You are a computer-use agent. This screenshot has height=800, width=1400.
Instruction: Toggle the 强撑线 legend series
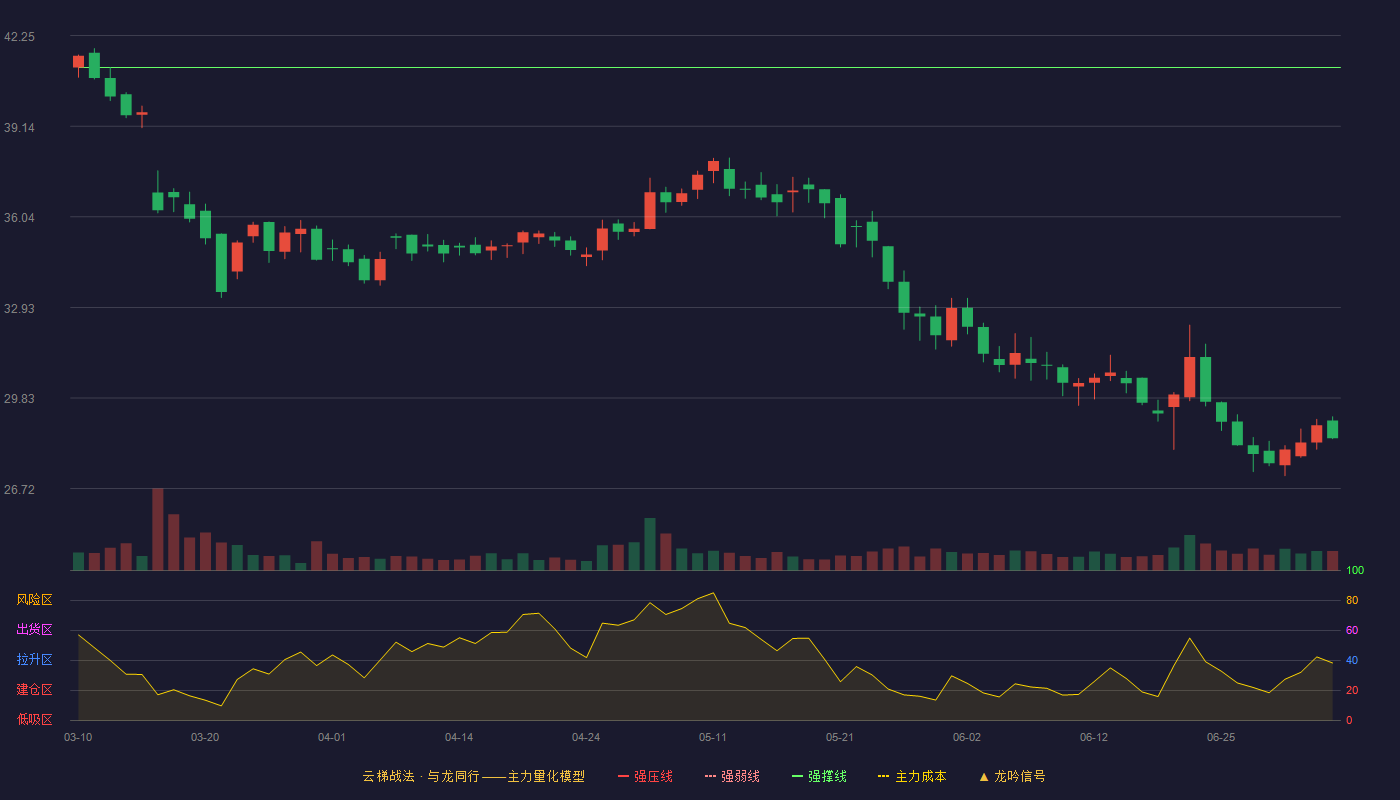[x=819, y=776]
